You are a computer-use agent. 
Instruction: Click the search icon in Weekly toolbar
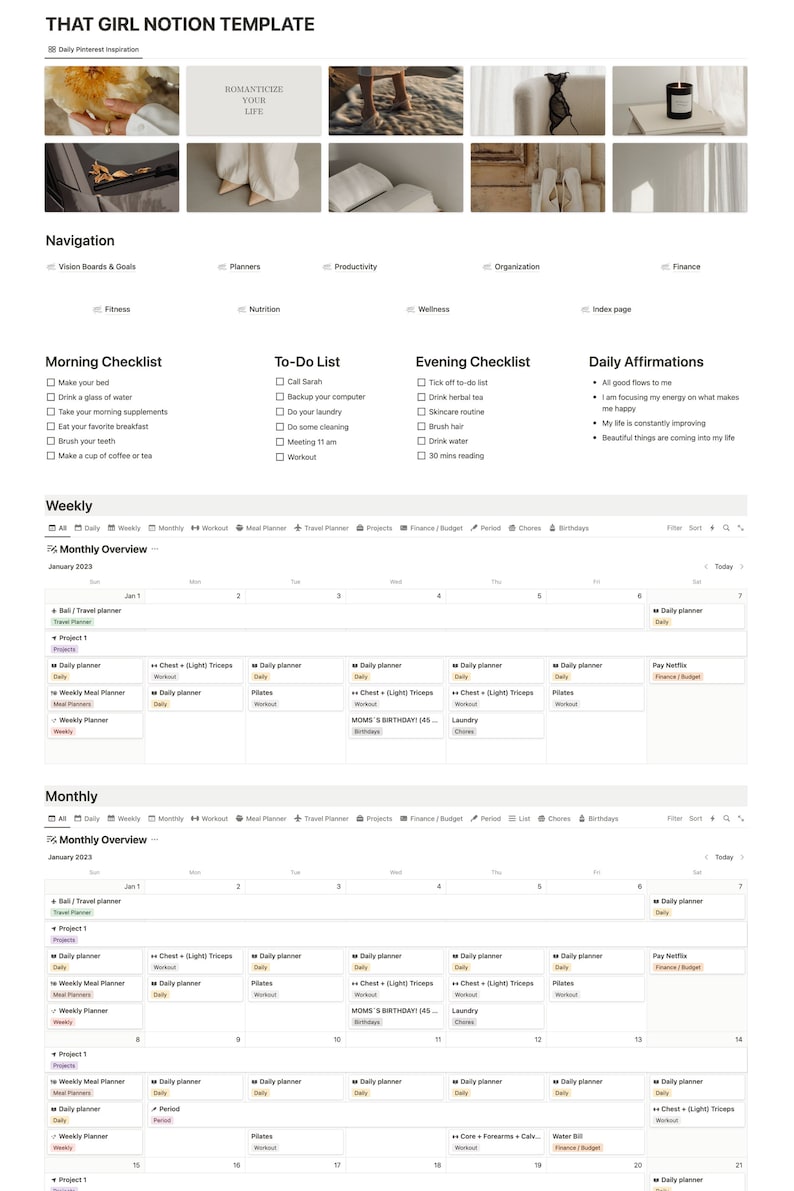(x=726, y=528)
